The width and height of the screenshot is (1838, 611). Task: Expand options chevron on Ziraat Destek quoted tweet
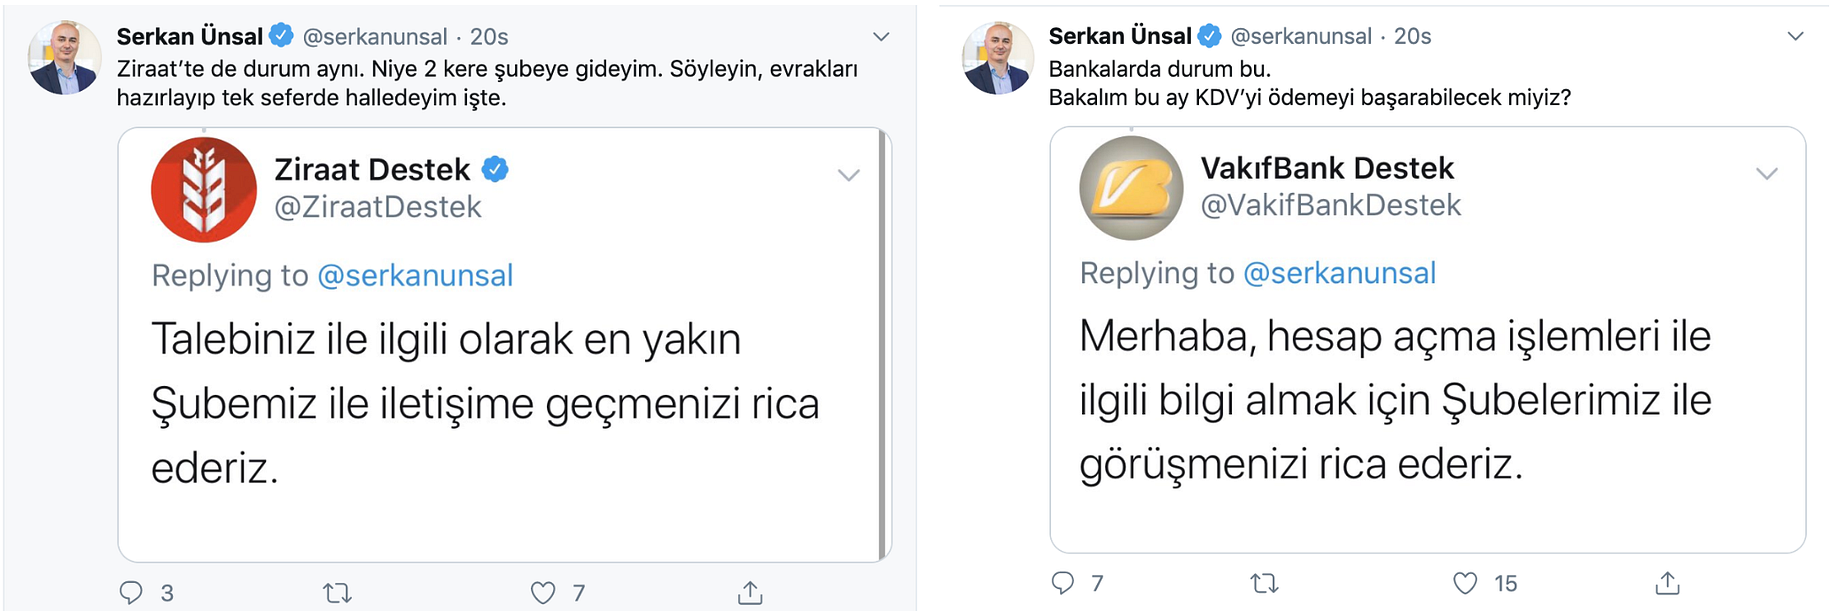(848, 176)
